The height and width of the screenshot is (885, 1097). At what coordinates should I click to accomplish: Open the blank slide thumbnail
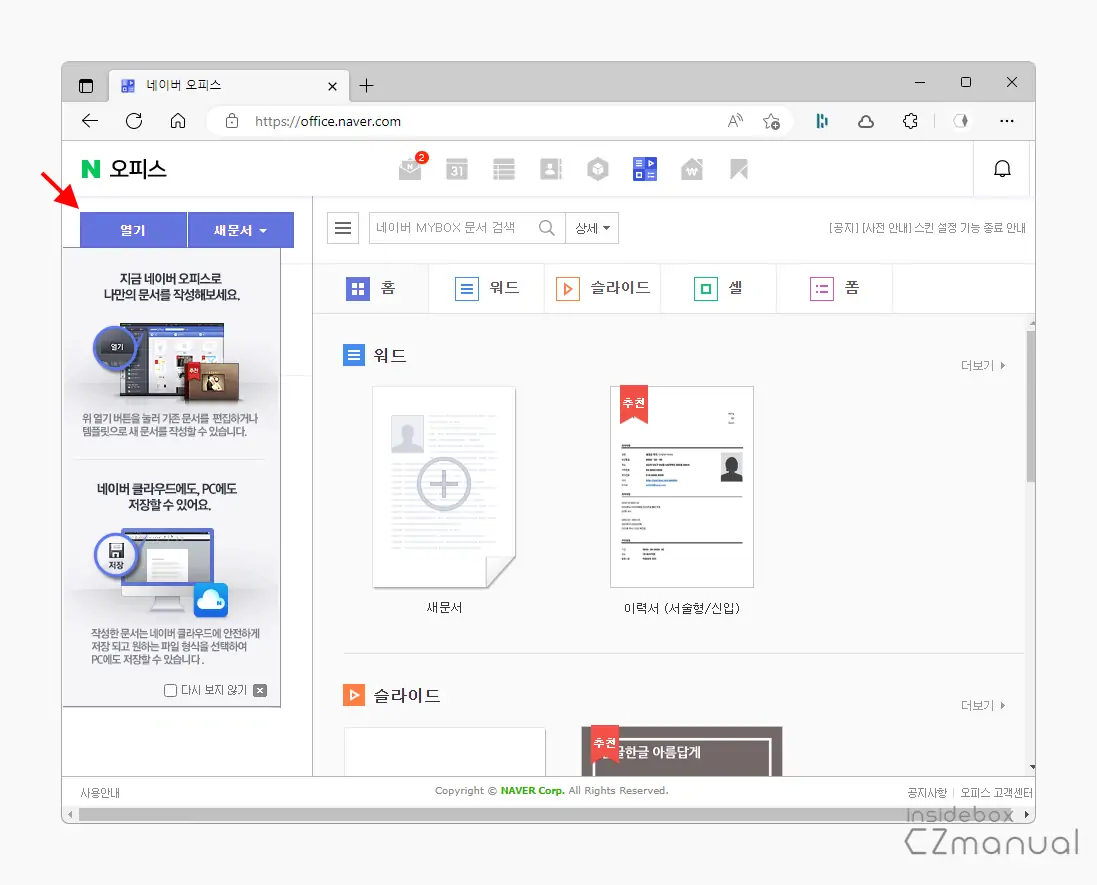(445, 751)
